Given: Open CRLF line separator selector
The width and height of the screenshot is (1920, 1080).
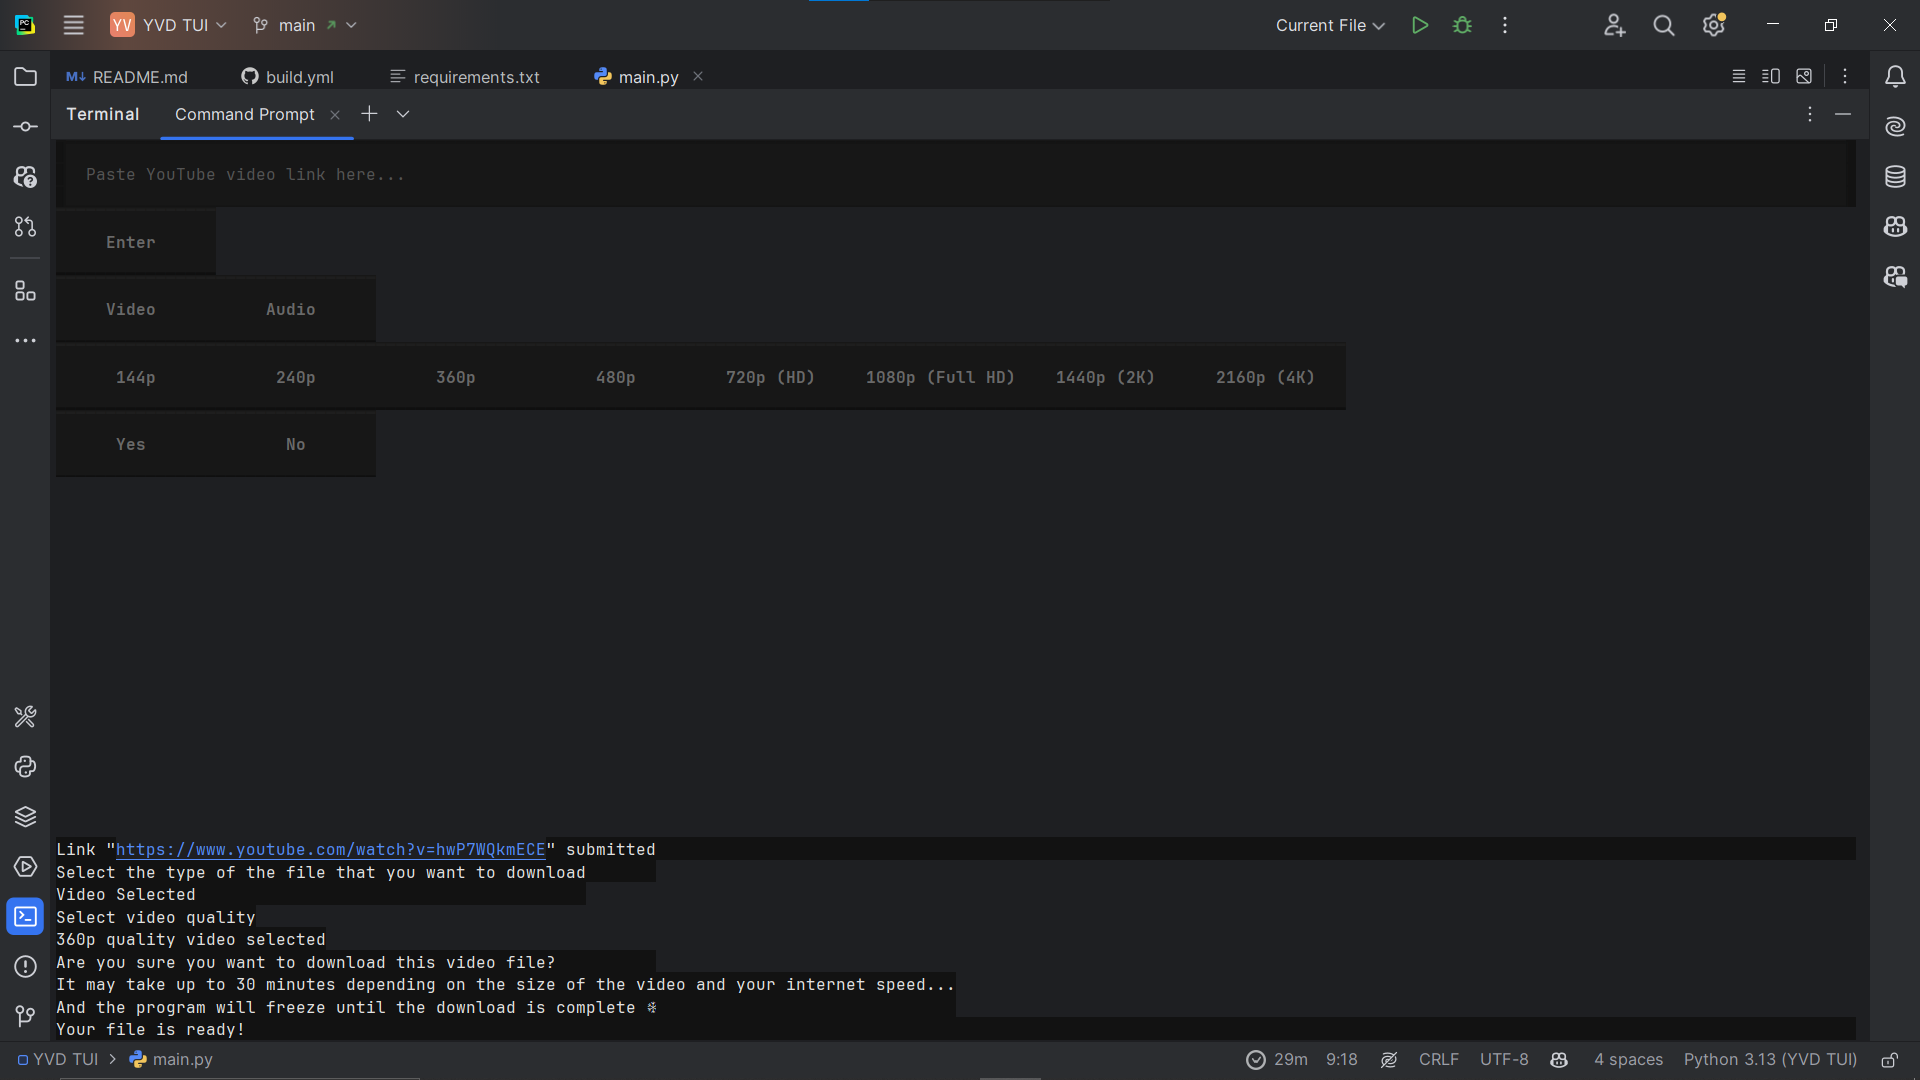Looking at the screenshot, I should point(1438,1060).
